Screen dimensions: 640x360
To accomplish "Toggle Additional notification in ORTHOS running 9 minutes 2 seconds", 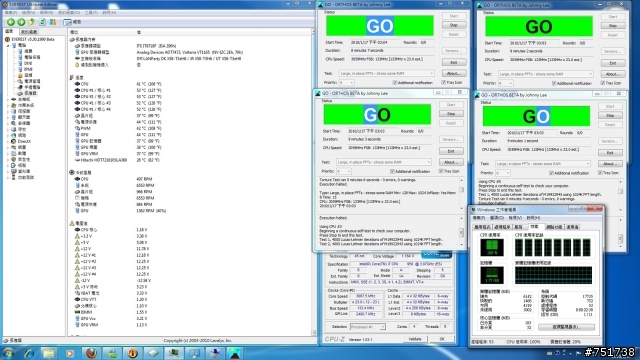I will pos(572,83).
